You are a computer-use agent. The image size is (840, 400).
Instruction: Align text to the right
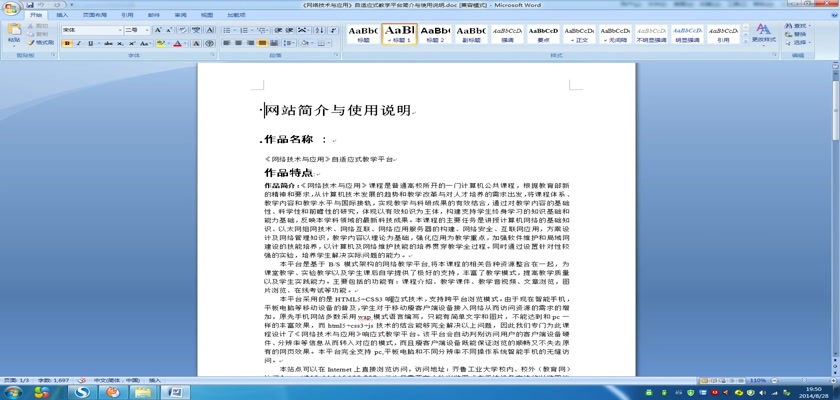pyautogui.click(x=250, y=43)
